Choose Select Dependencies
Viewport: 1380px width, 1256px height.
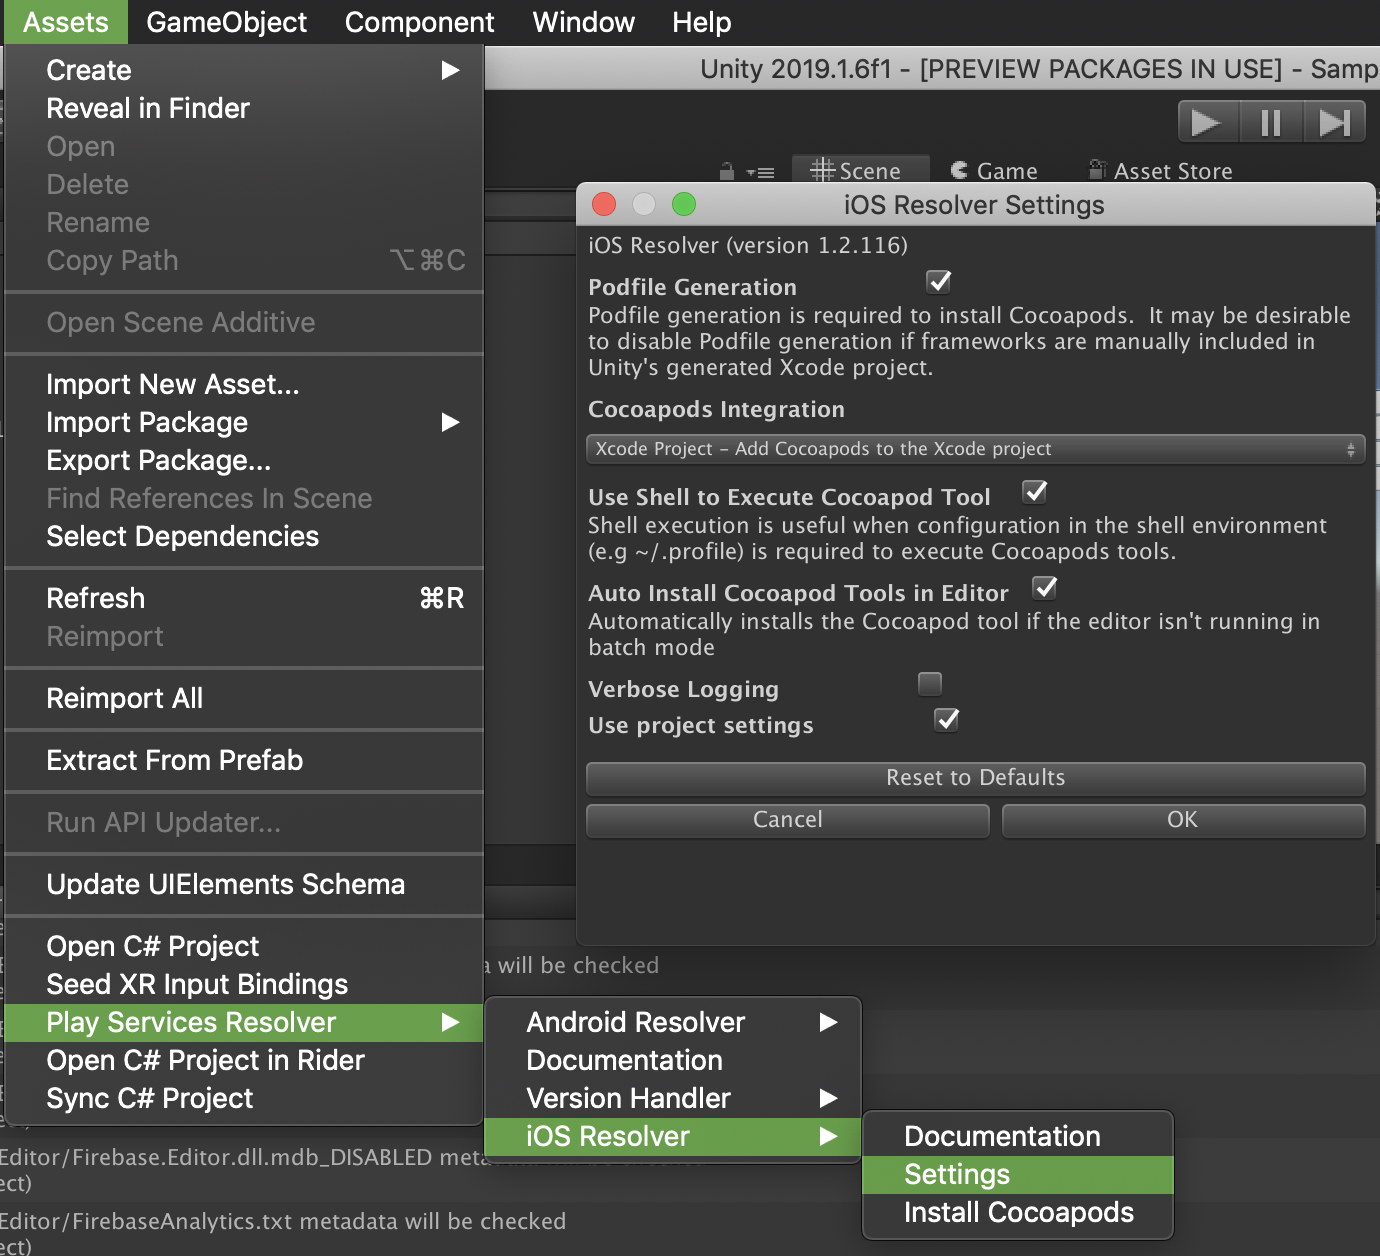[x=244, y=536]
